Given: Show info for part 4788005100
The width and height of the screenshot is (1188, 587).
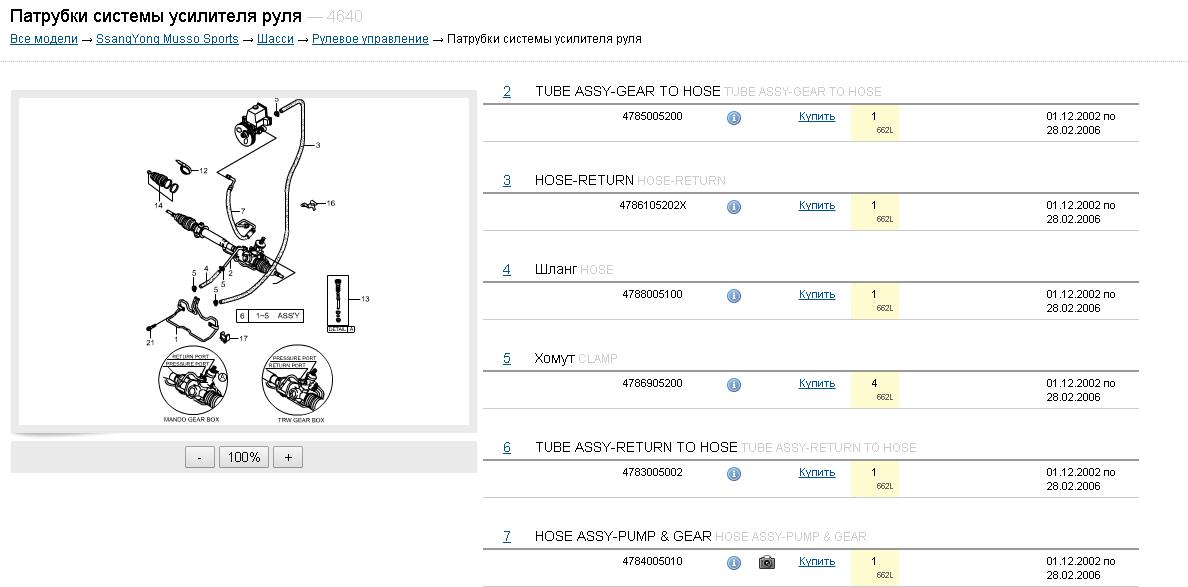Looking at the screenshot, I should (733, 296).
